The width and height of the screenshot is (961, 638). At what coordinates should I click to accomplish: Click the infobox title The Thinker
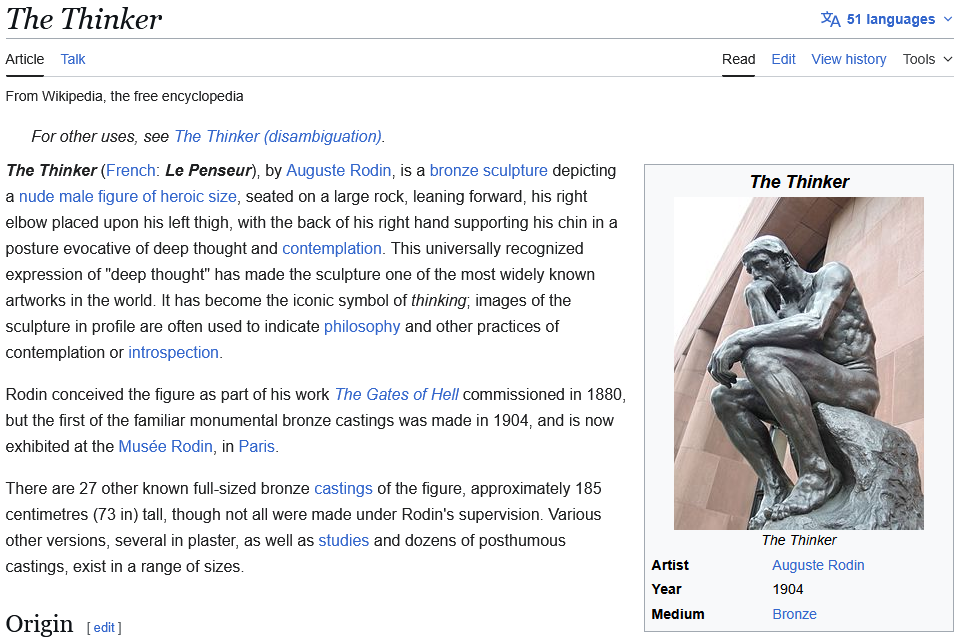point(799,182)
